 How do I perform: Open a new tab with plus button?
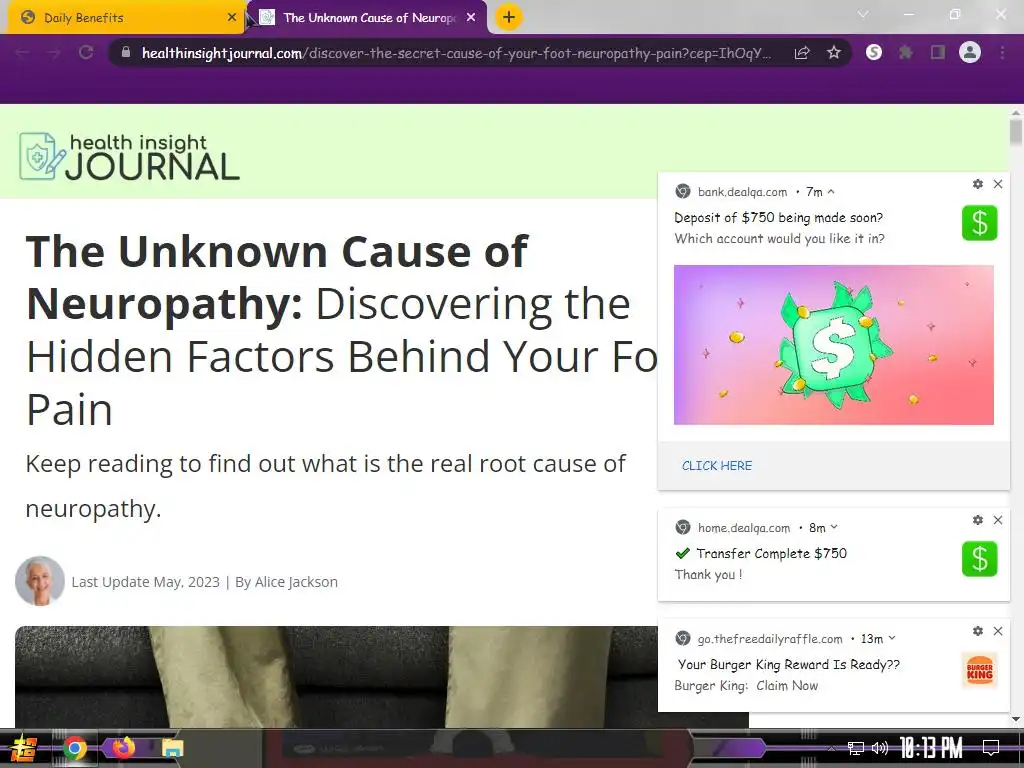509,17
